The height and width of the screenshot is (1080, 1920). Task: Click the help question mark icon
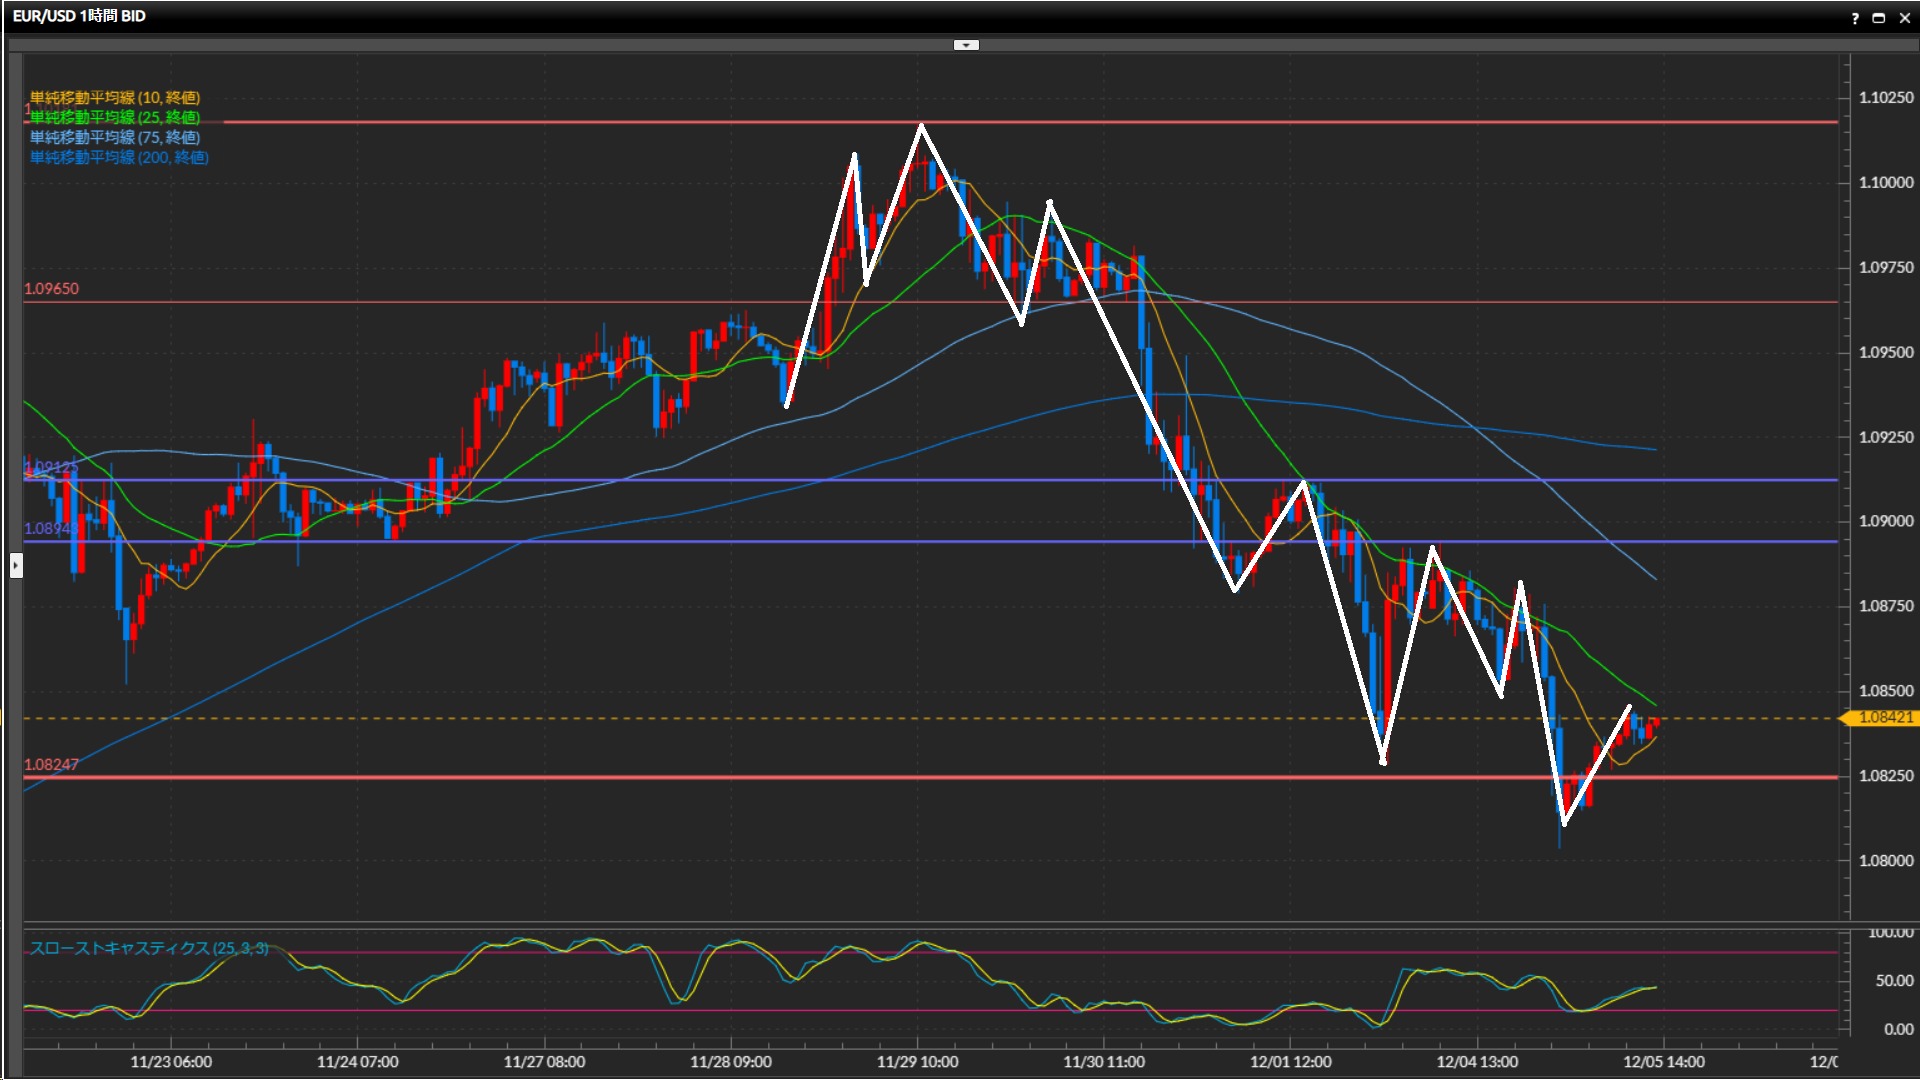pos(1855,18)
